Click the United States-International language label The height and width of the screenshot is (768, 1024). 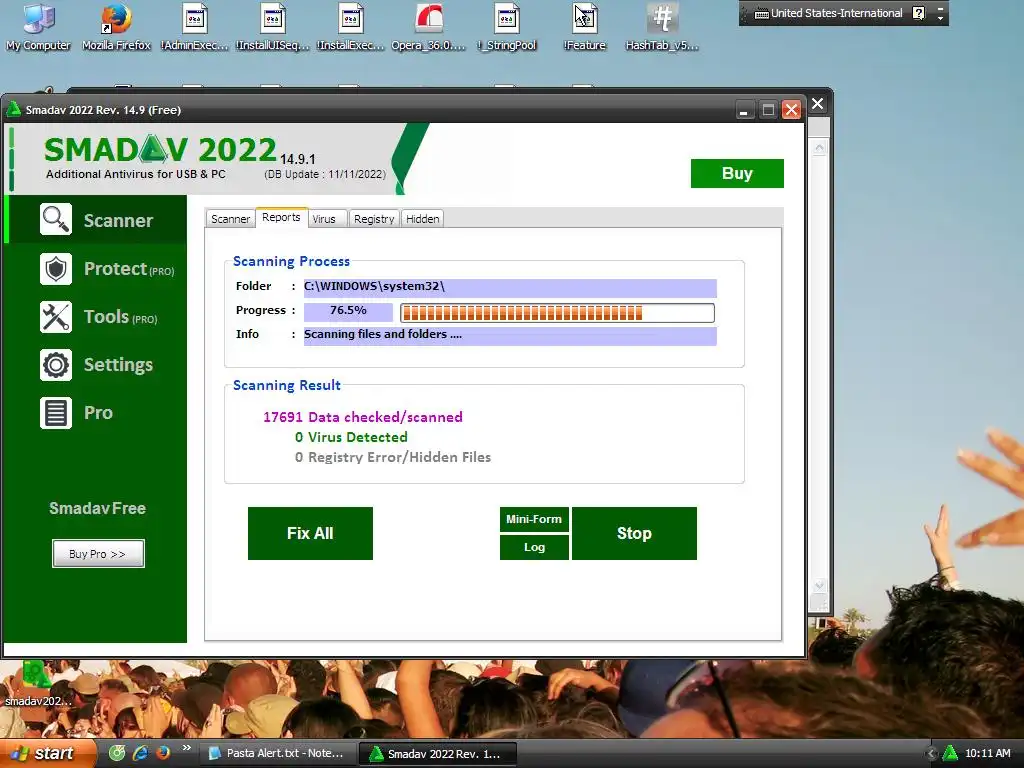[x=837, y=13]
